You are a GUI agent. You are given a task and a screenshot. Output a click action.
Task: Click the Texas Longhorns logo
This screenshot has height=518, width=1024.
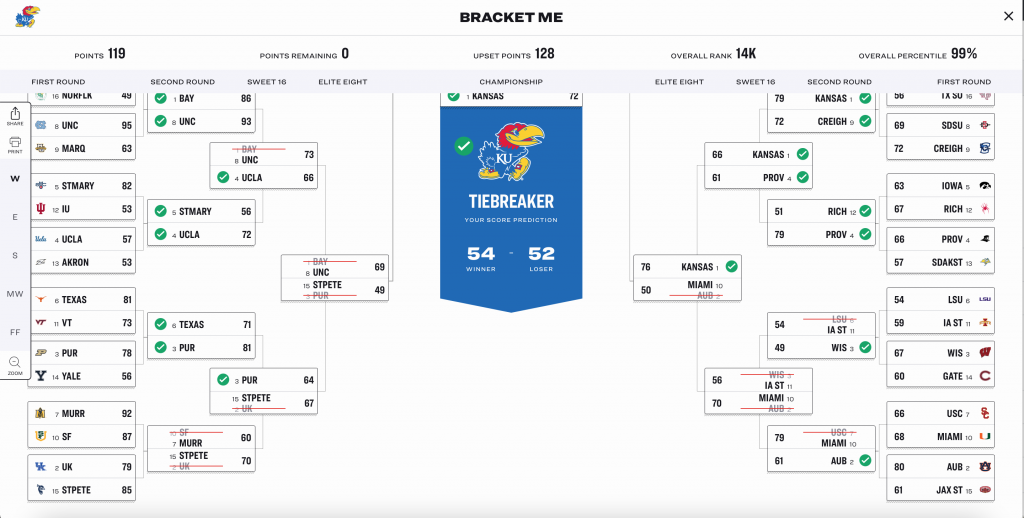41,300
